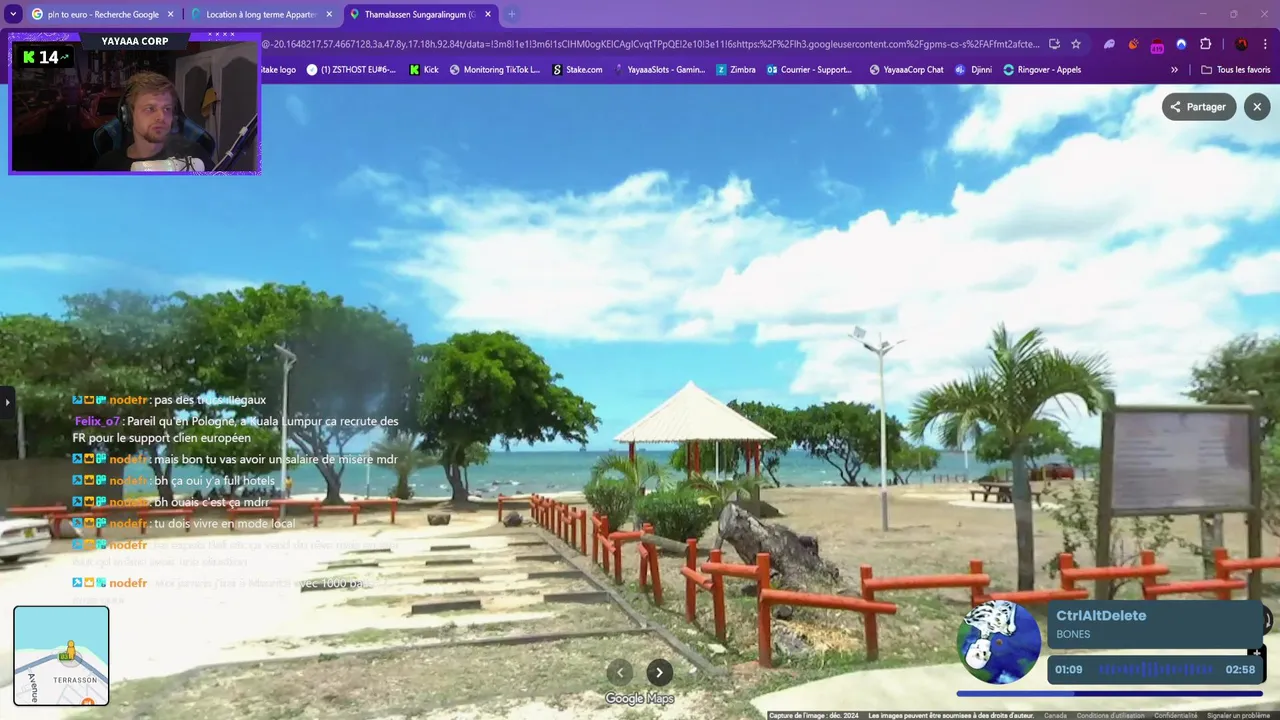
Task: Switch to 'pln to euro - Recherche Google' tab
Action: pos(103,14)
